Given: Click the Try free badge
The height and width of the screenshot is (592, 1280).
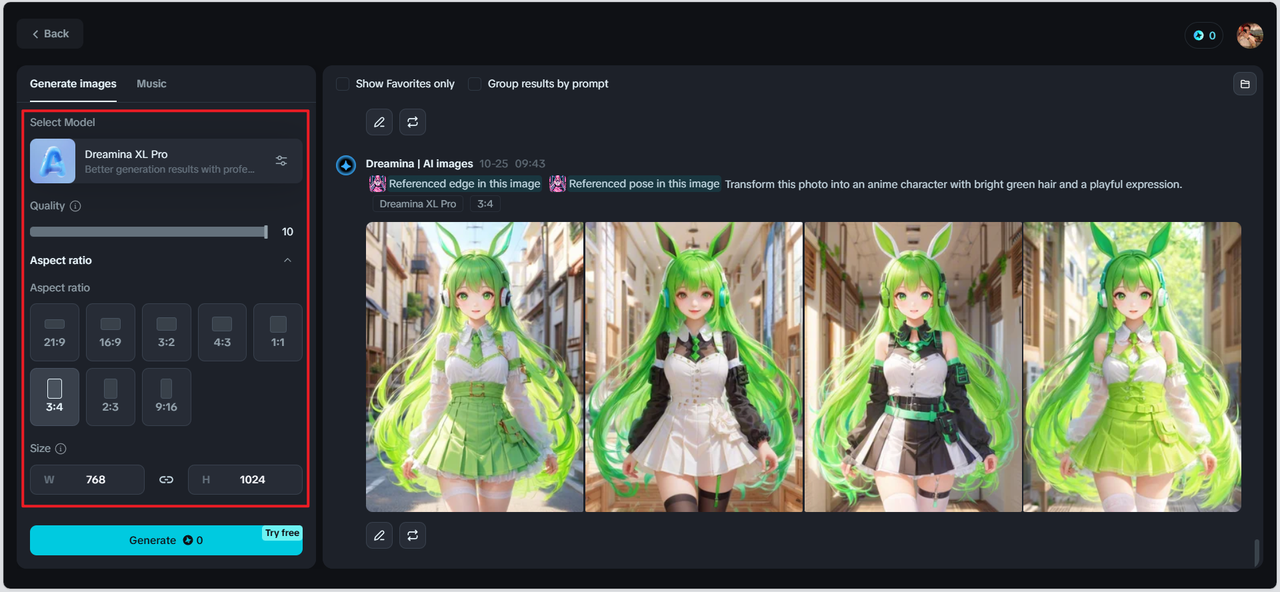Looking at the screenshot, I should 282,533.
